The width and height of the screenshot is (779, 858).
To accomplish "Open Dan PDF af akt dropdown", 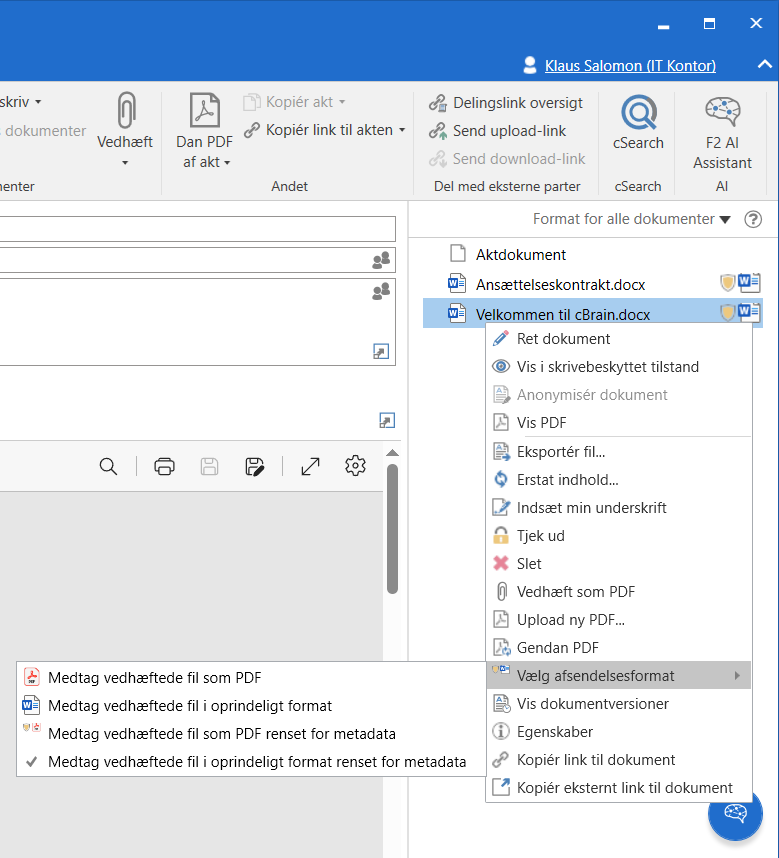I will click(x=205, y=162).
